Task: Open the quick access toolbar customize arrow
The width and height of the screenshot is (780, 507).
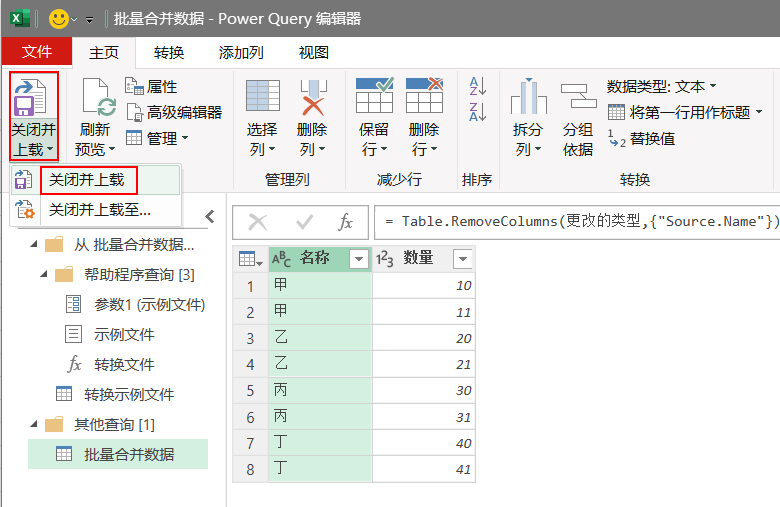Action: [x=90, y=20]
